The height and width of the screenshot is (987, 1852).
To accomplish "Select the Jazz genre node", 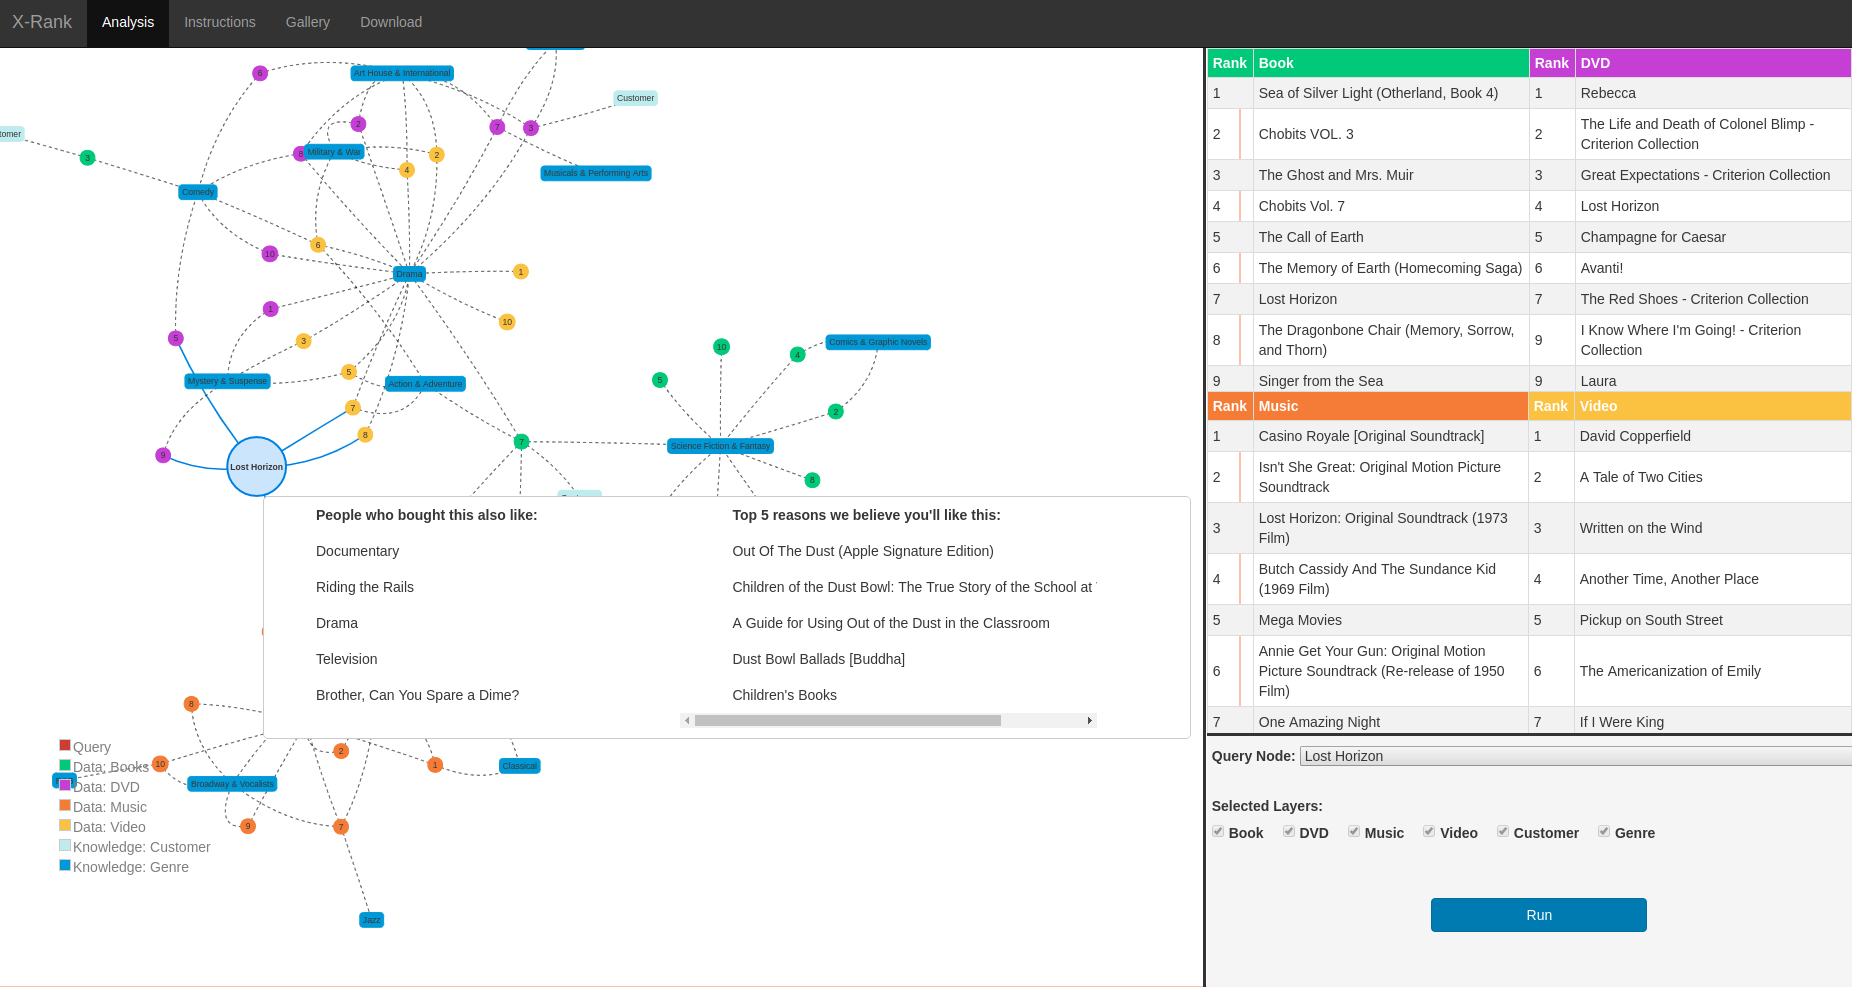I will point(371,920).
